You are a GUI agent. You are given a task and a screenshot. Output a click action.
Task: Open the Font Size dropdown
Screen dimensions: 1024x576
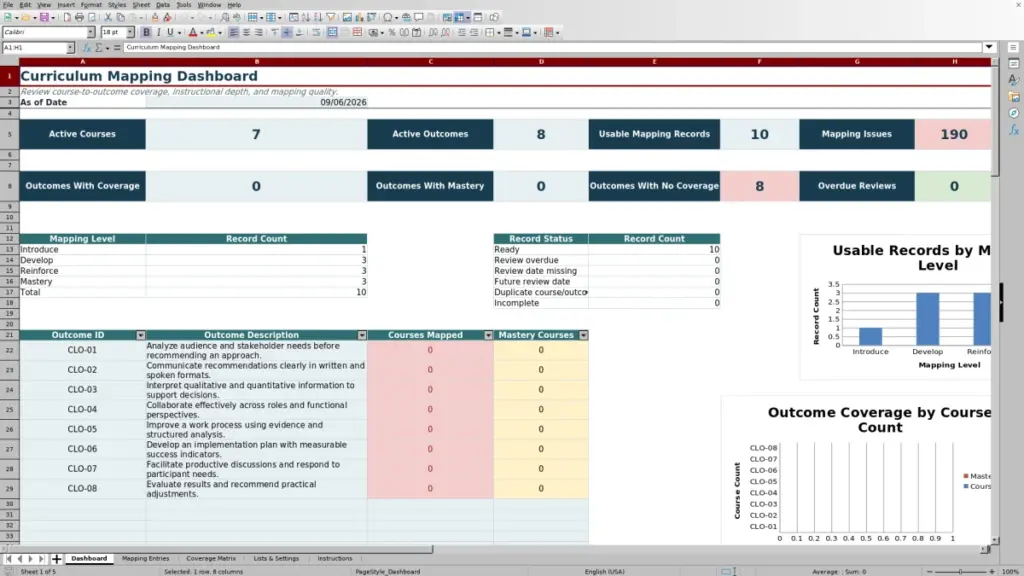[130, 33]
